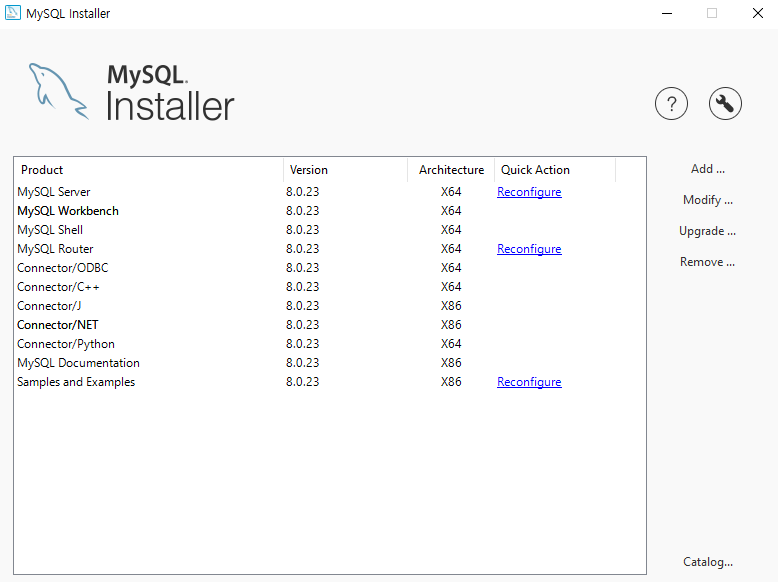
Task: Click the version cell of MySQL Server
Action: (302, 192)
